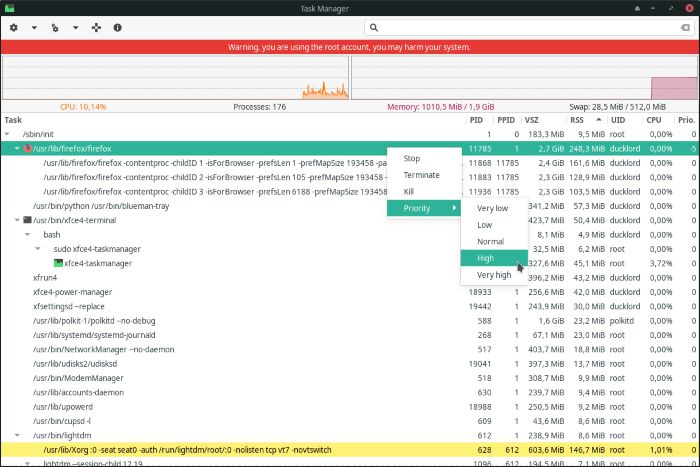This screenshot has height=467, width=700.
Task: Select the highlighted Xorg process row
Action: [x=350, y=450]
